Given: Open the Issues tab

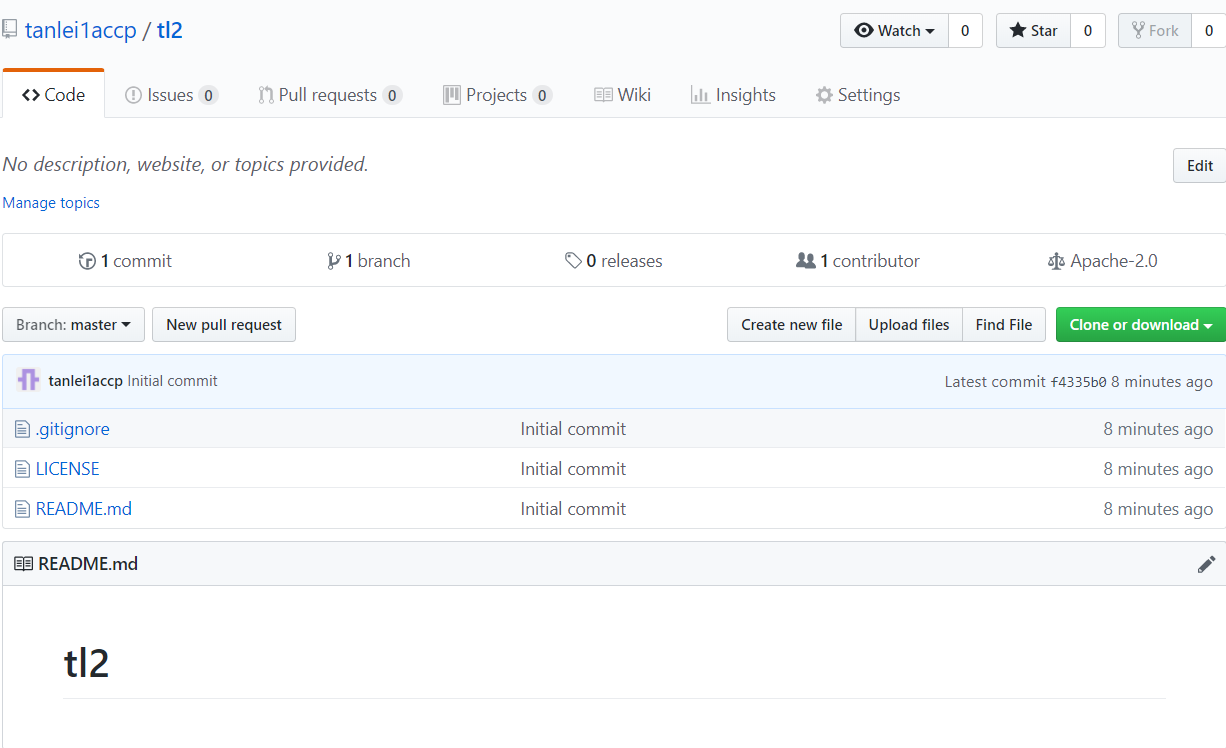Looking at the screenshot, I should (171, 95).
